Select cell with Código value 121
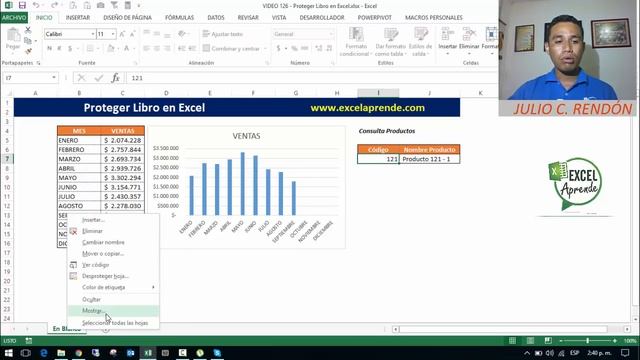This screenshot has width=640, height=360. [378, 159]
